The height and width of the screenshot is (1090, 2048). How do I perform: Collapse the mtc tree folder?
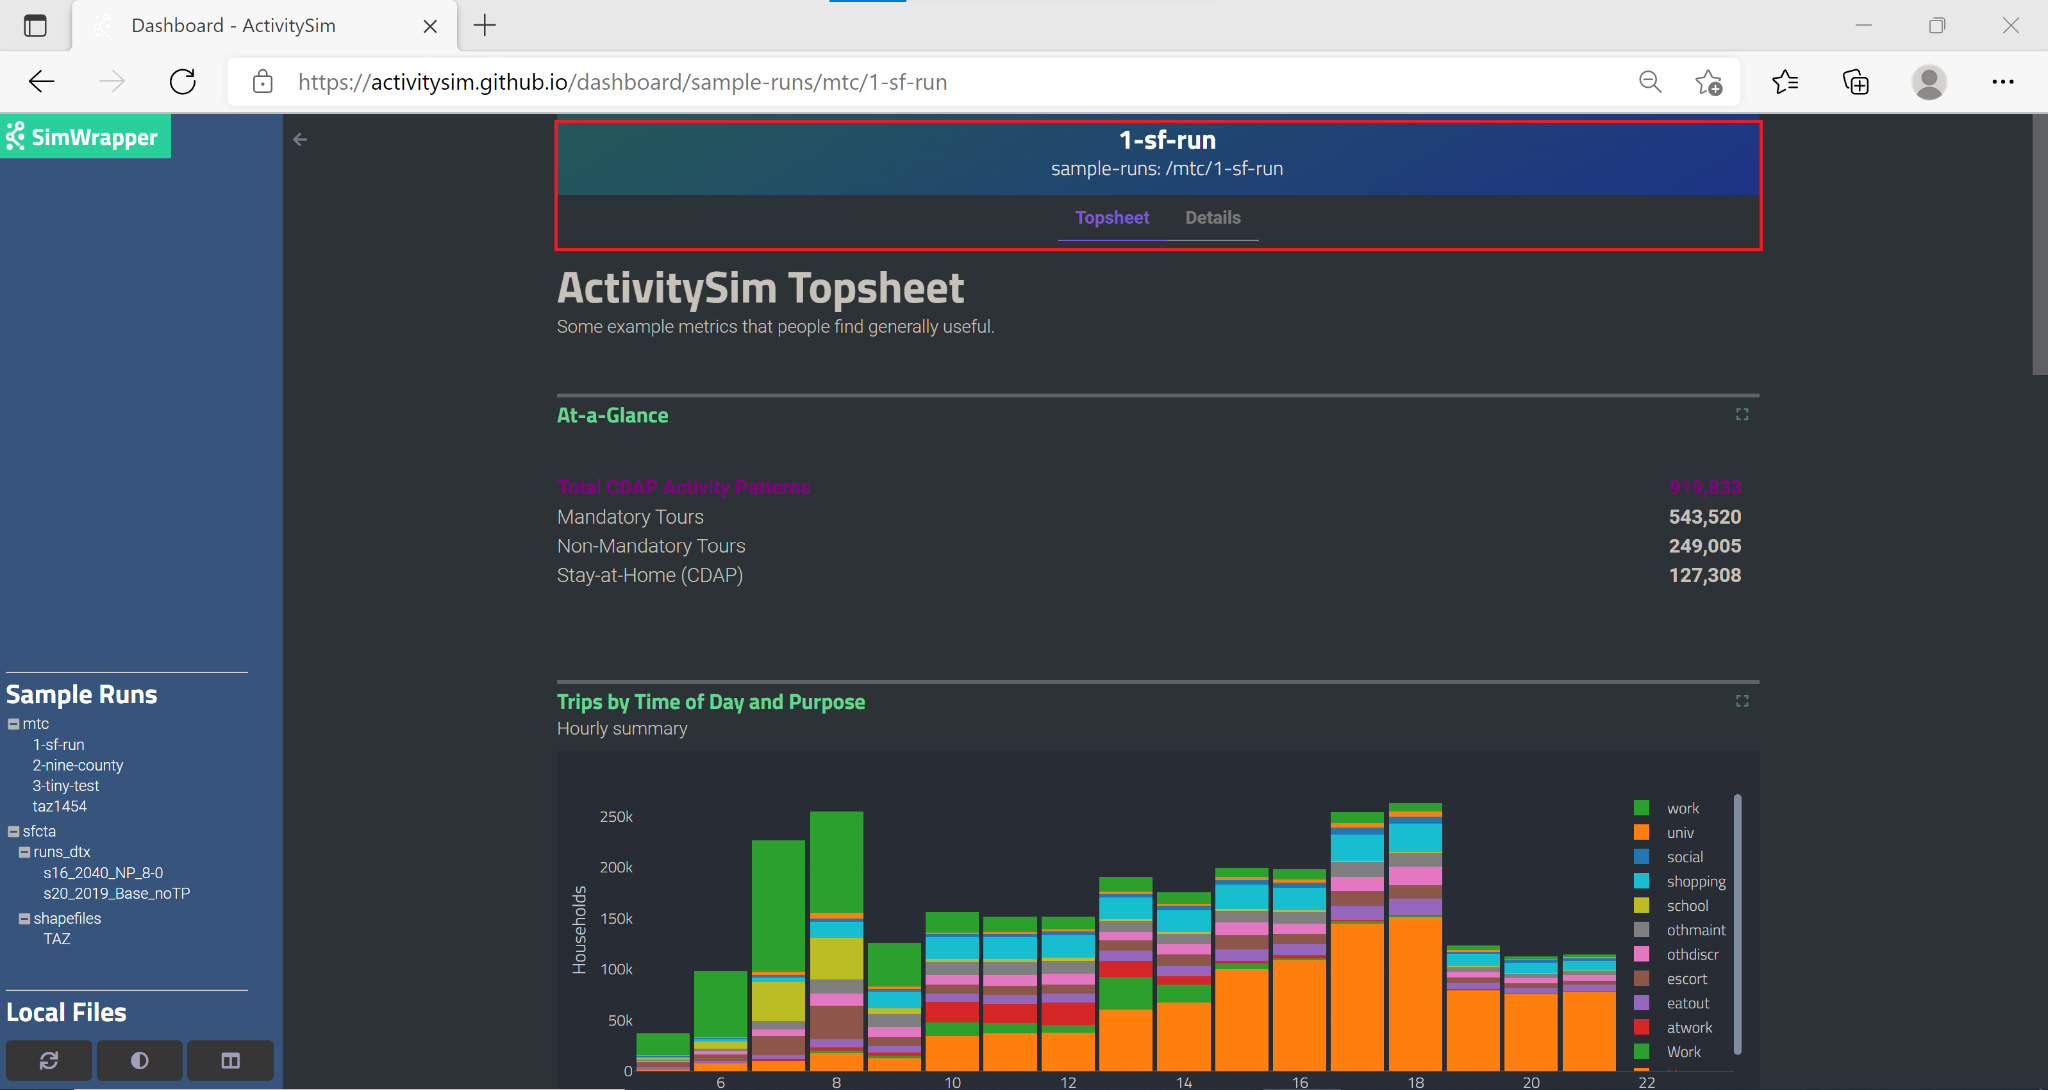click(14, 724)
